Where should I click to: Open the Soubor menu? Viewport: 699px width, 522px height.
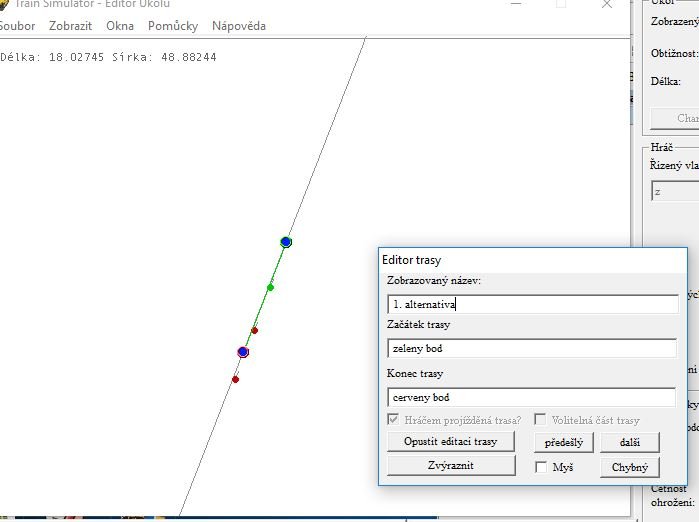coord(17,26)
